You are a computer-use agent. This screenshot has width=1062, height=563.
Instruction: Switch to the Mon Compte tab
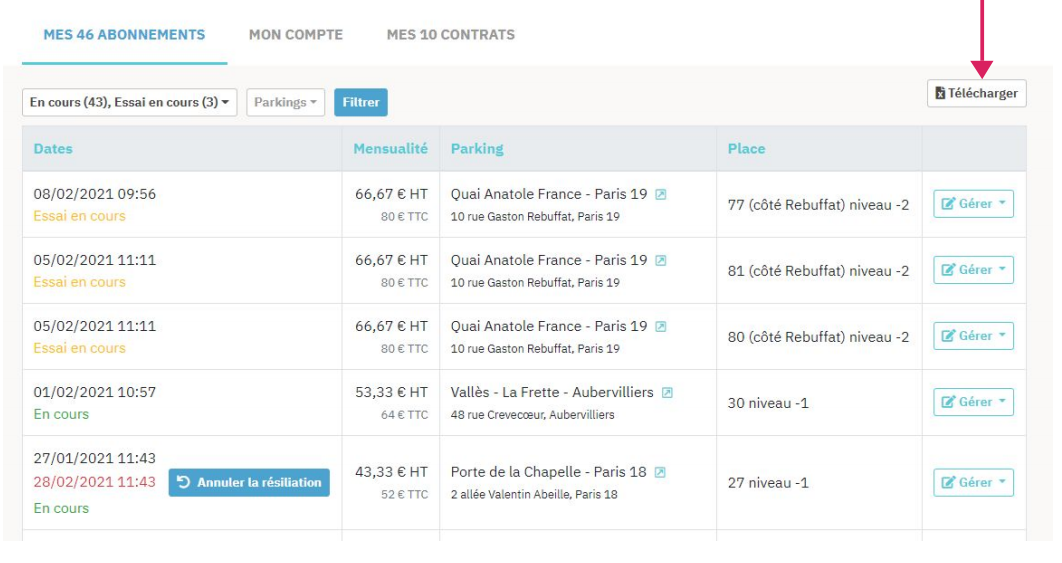click(x=296, y=35)
